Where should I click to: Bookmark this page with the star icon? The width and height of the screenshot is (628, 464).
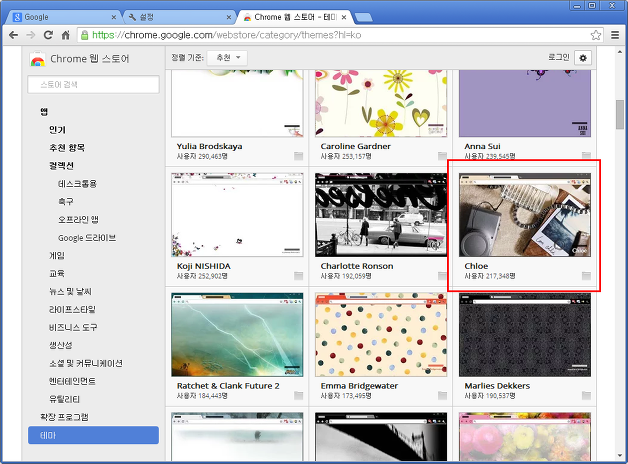[596, 35]
